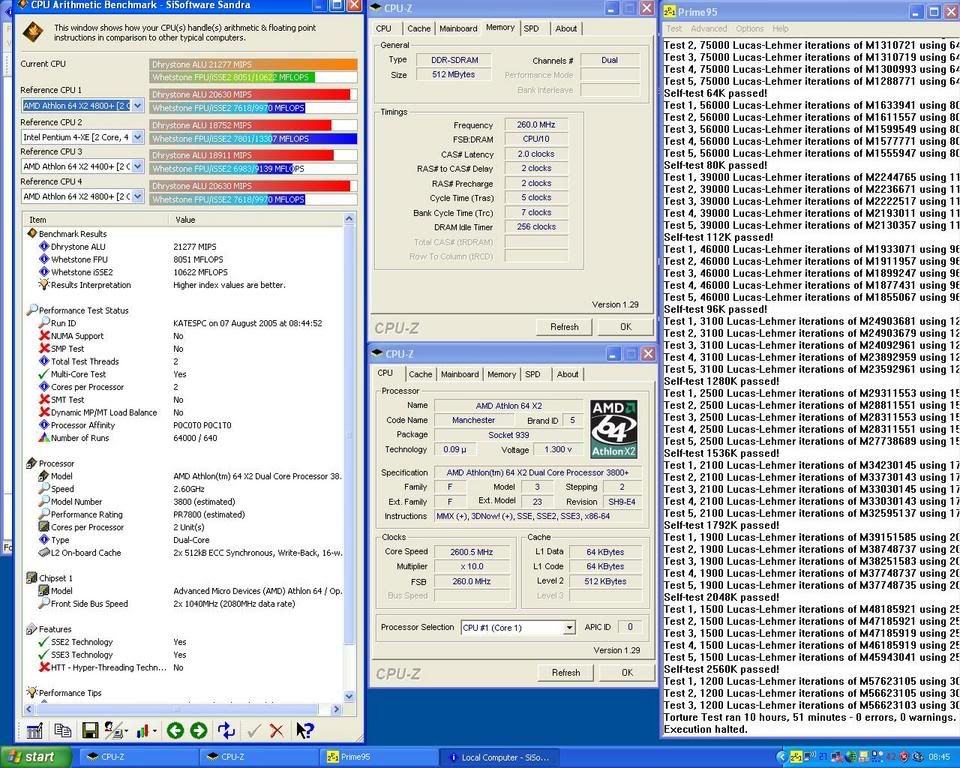Open the Processor Selection dropdown in CPU-Z
Viewport: 960px width, 768px height.
(569, 627)
